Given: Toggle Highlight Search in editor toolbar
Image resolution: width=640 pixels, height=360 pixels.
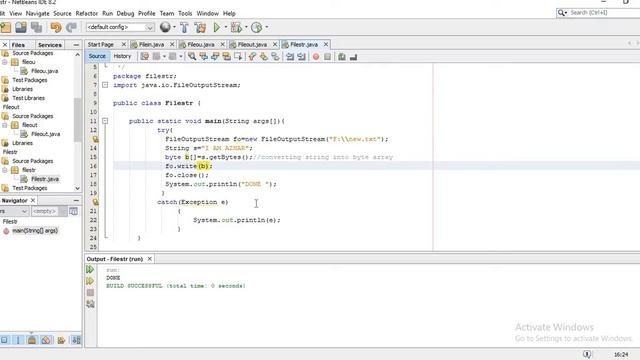Looking at the screenshot, I should click(x=226, y=57).
